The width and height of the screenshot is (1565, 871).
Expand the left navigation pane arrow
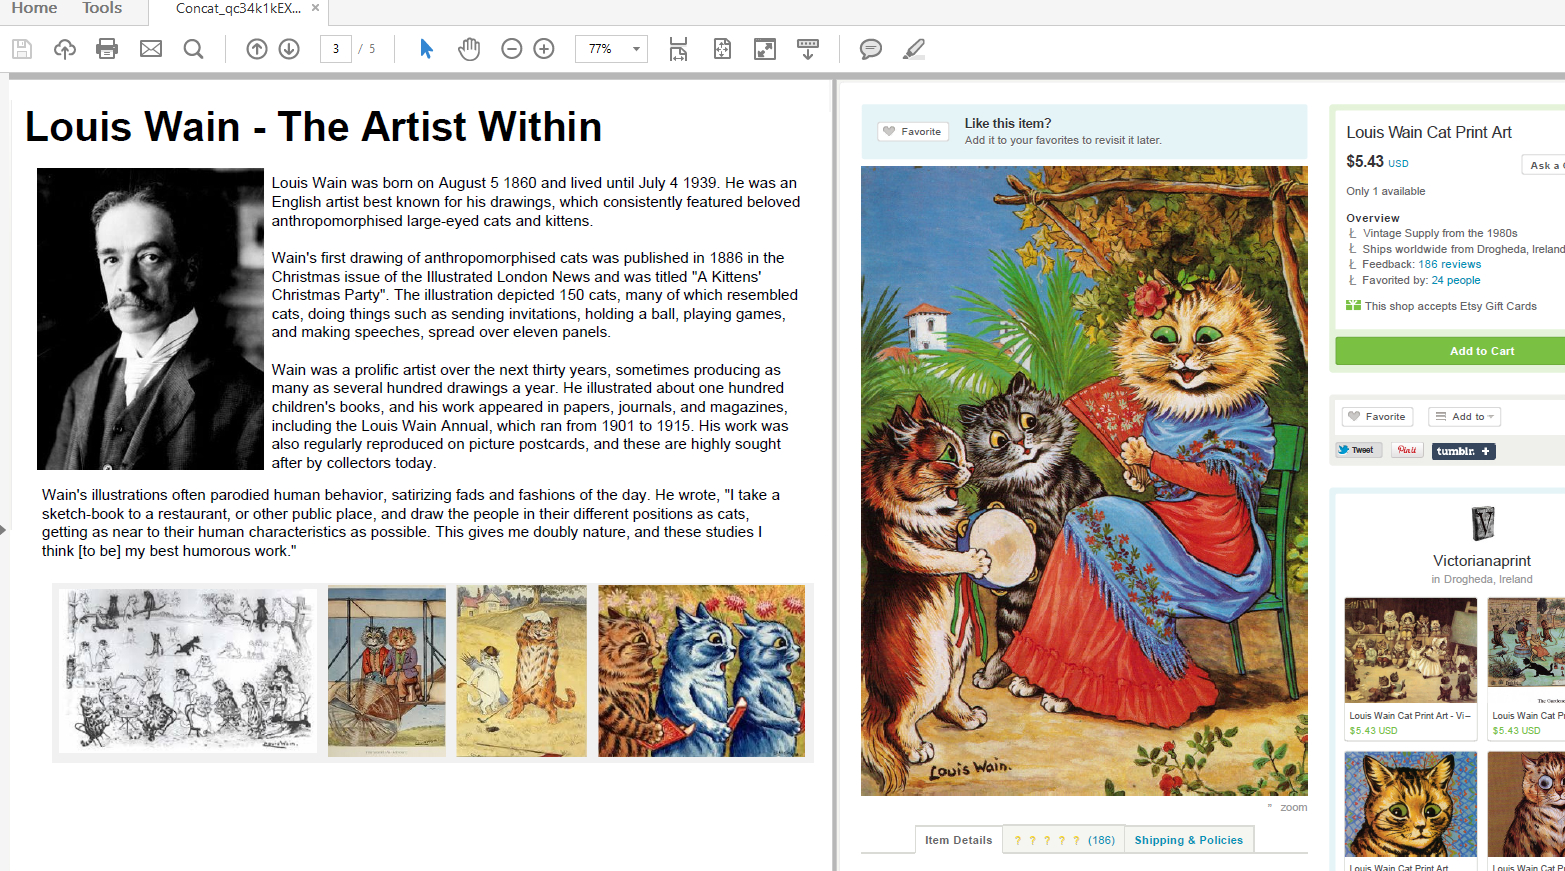click(3, 529)
